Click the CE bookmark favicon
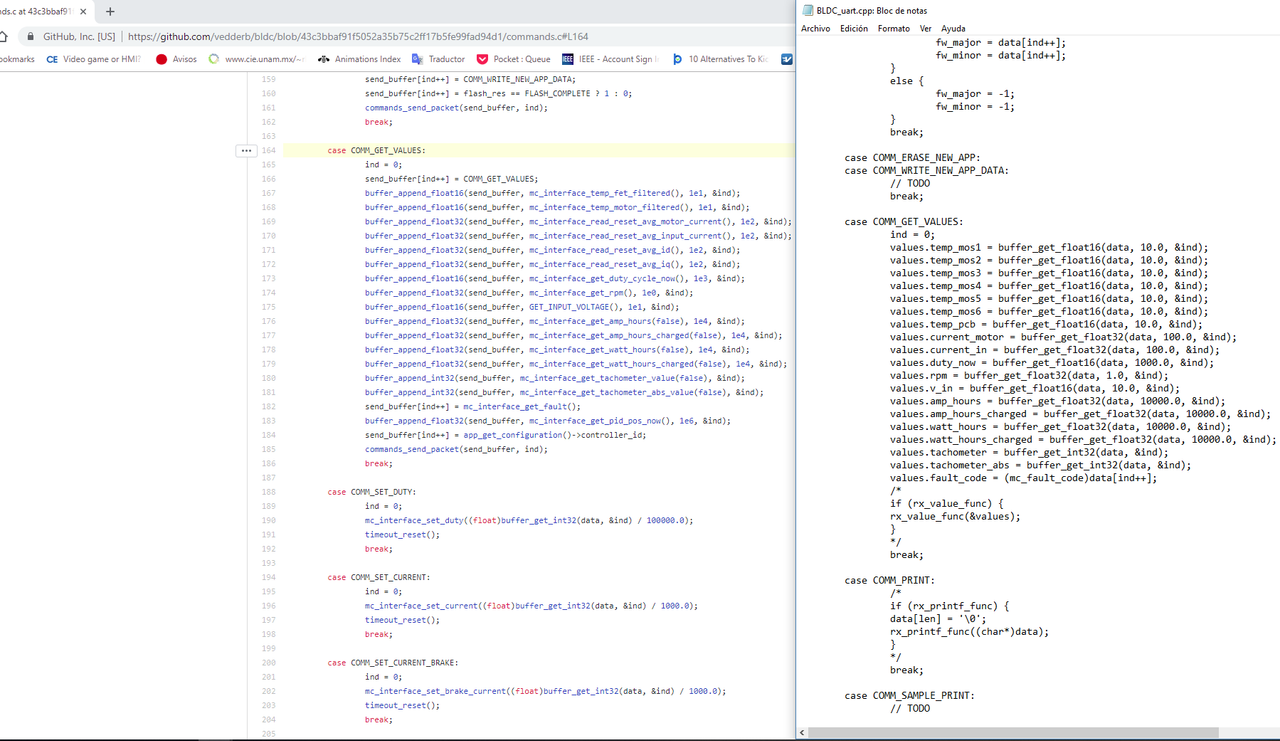This screenshot has width=1280, height=741. [x=52, y=59]
